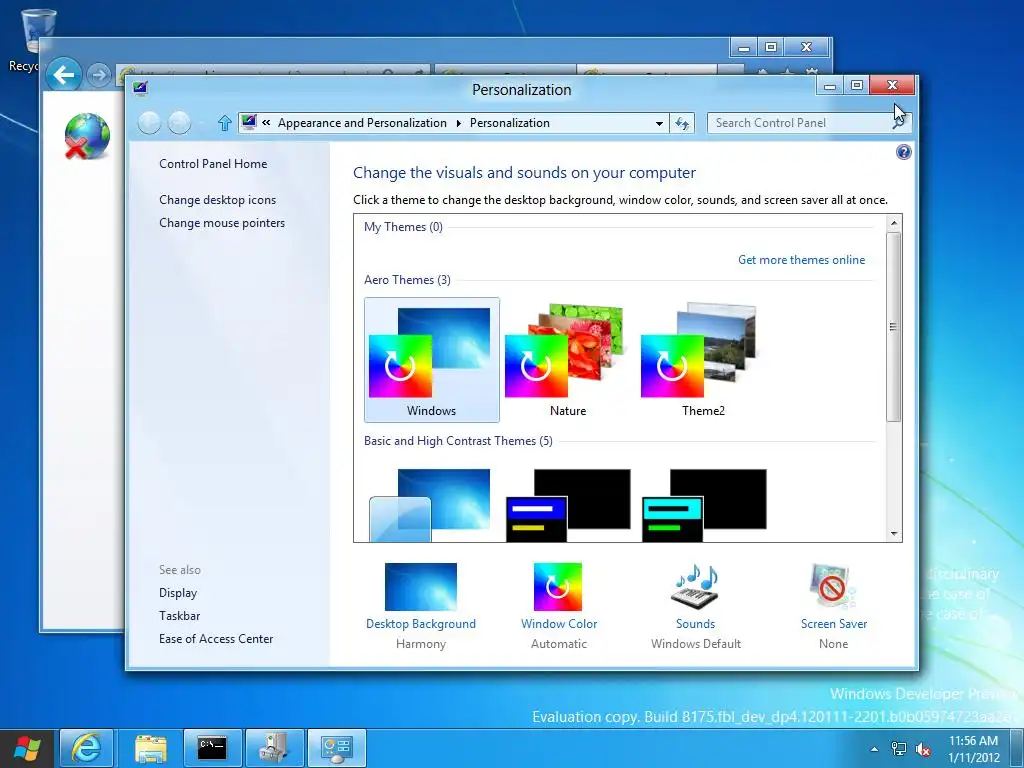Minimize the Internet Explorer window
The image size is (1024, 768).
(x=743, y=47)
